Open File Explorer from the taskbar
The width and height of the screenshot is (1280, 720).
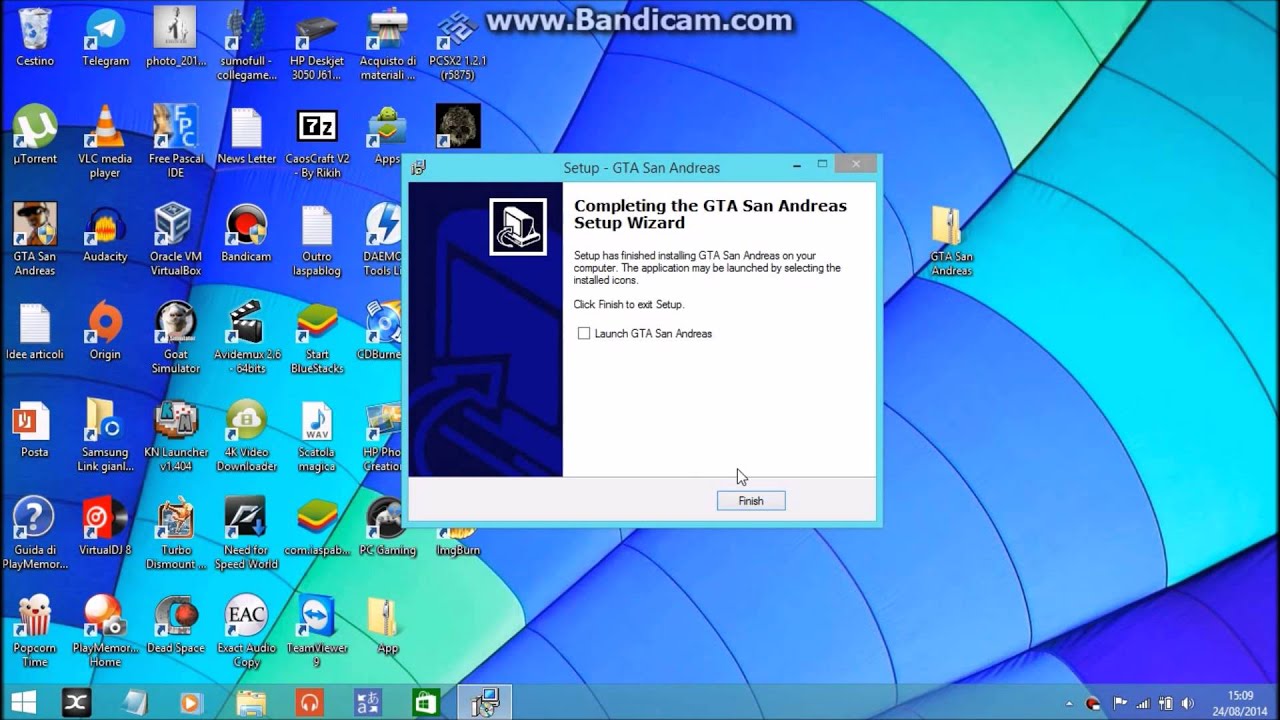click(x=250, y=702)
